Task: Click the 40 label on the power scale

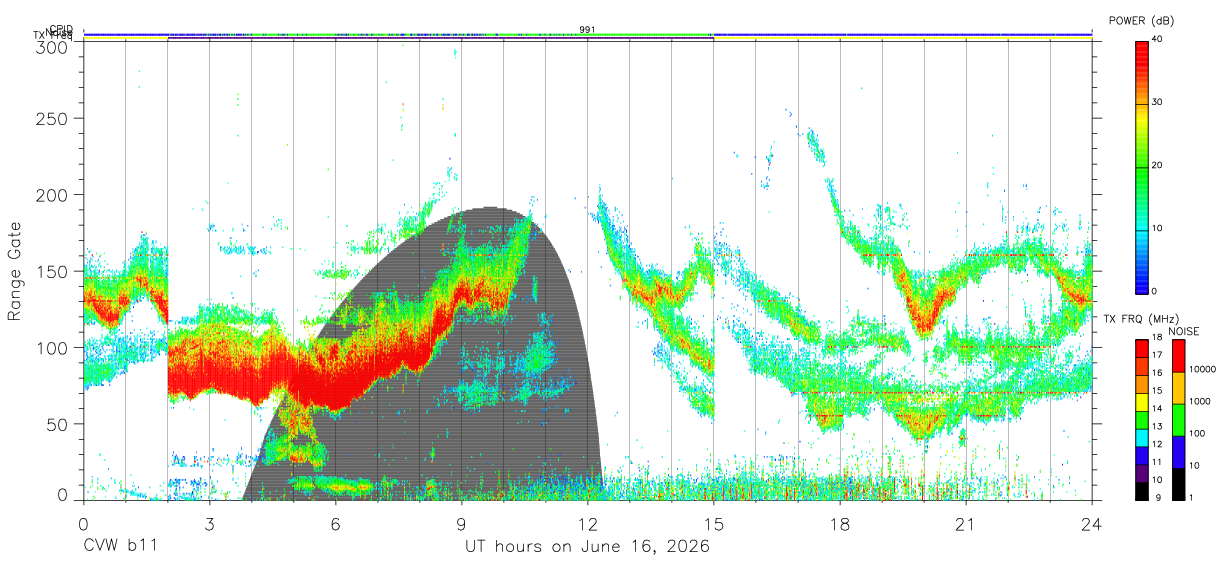Action: coord(1157,40)
